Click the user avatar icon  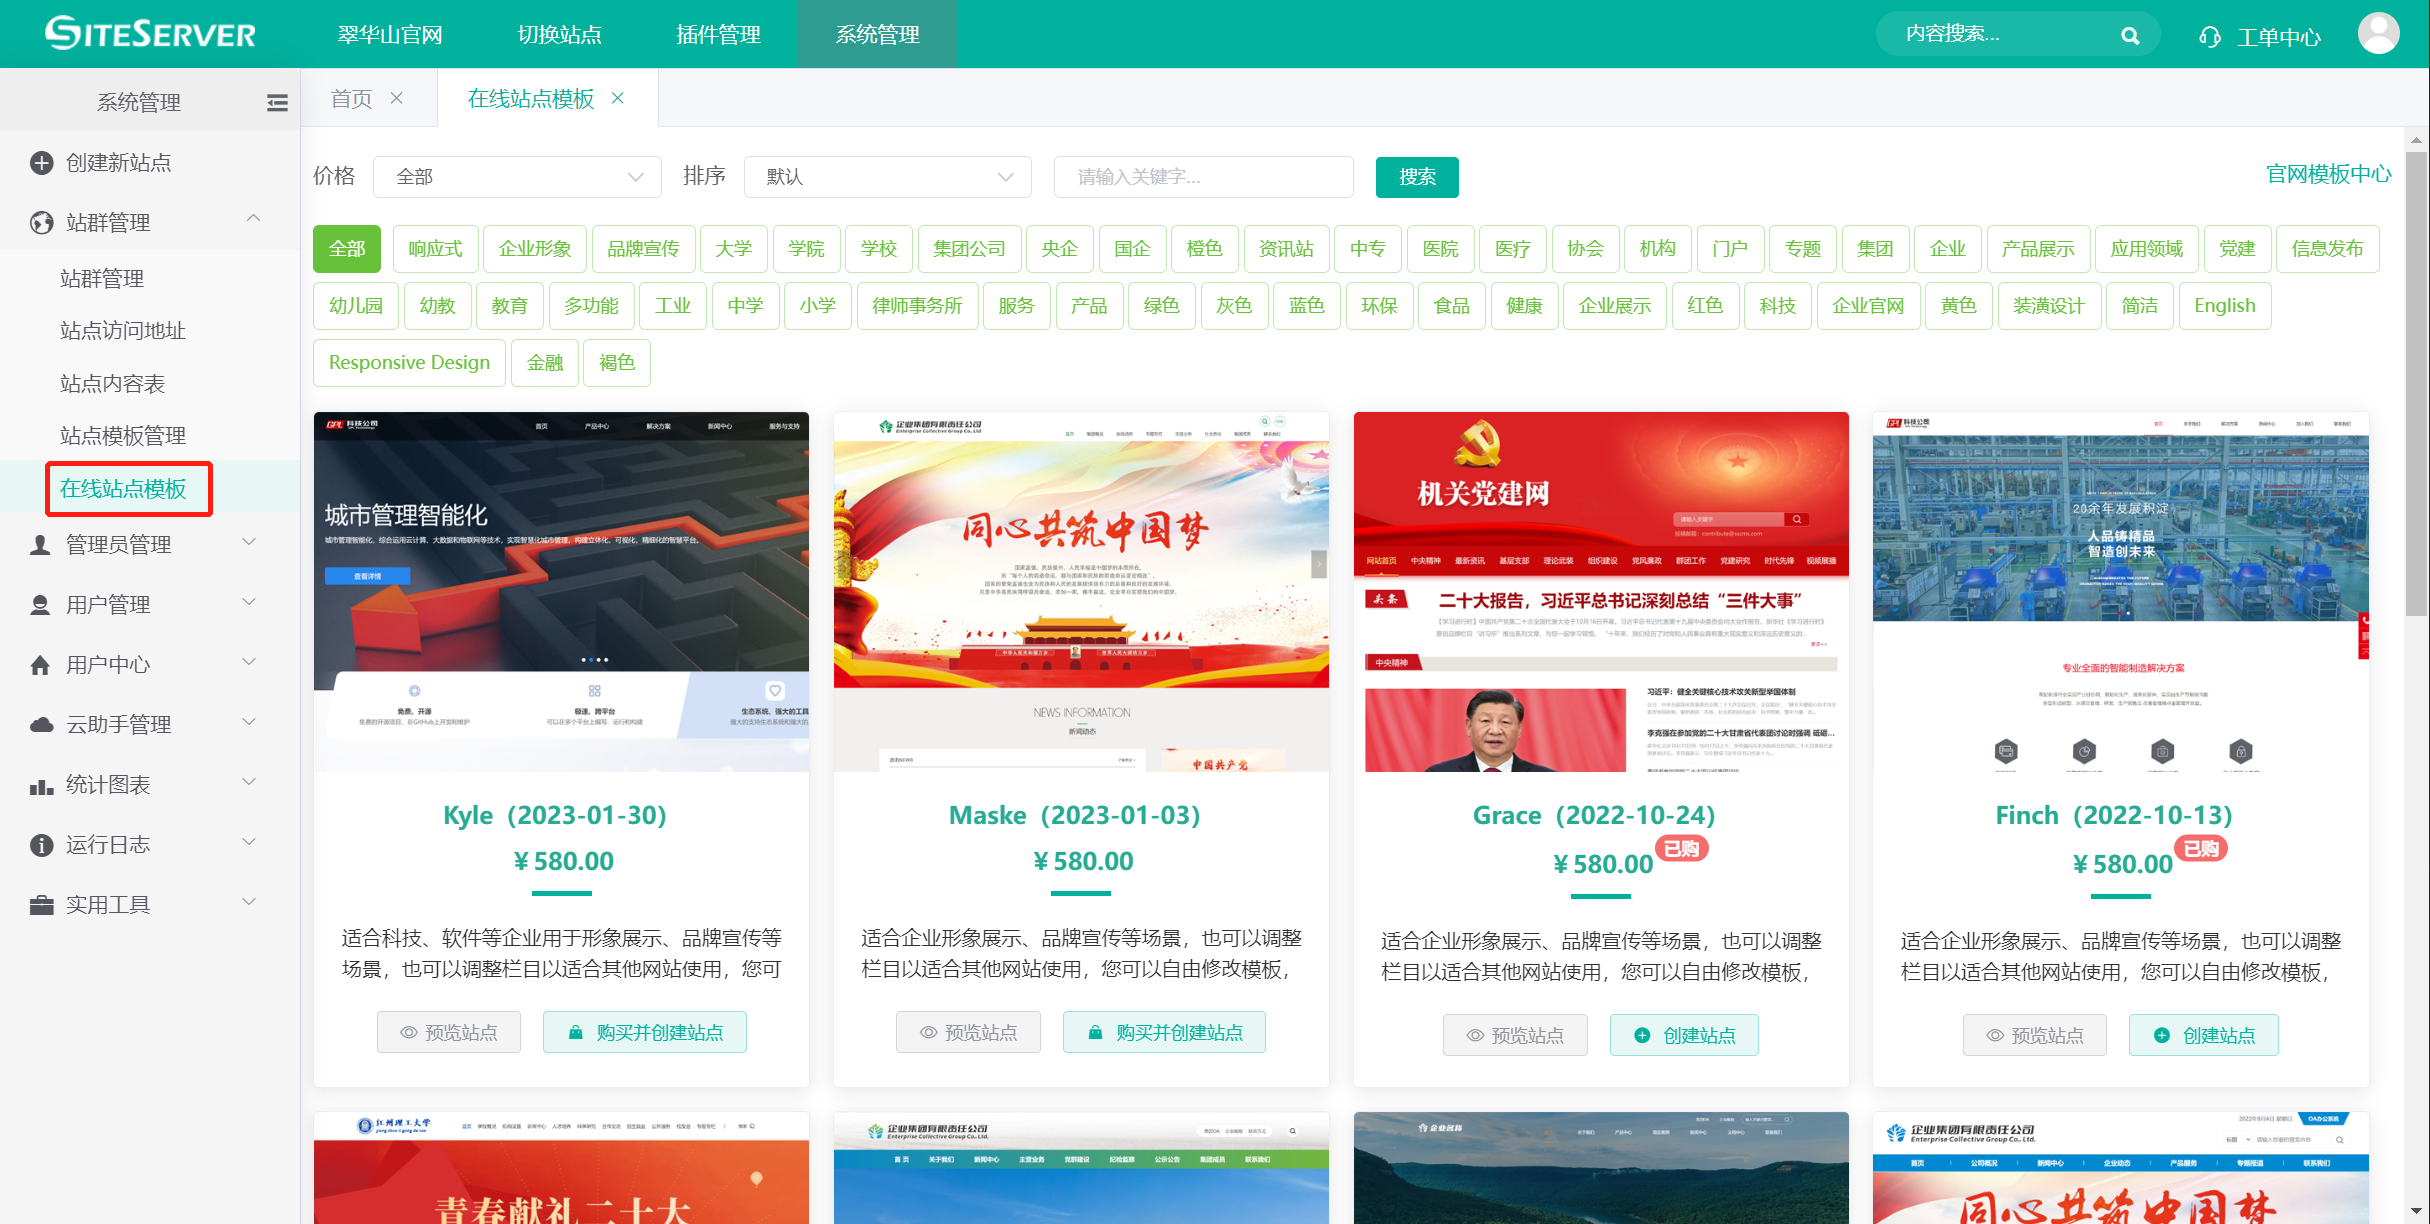(2377, 34)
